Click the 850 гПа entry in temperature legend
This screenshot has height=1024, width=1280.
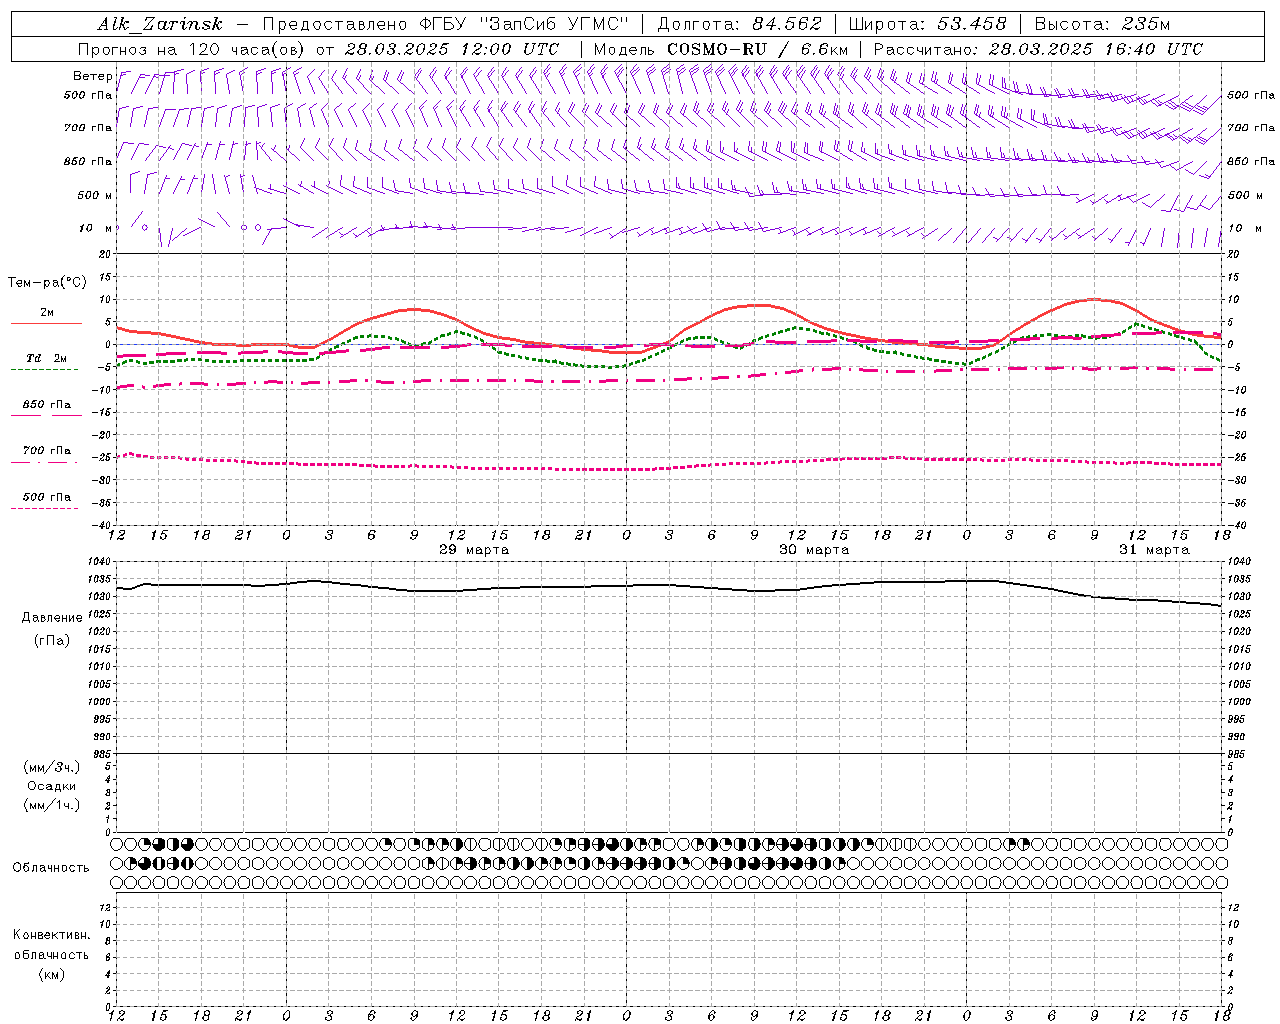pos(47,405)
